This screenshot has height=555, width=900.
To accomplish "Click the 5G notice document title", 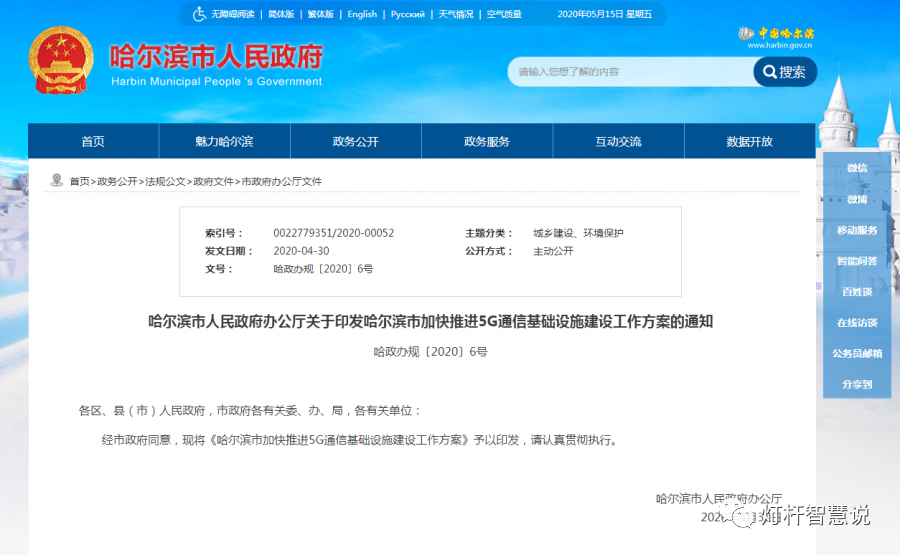I will 430,321.
